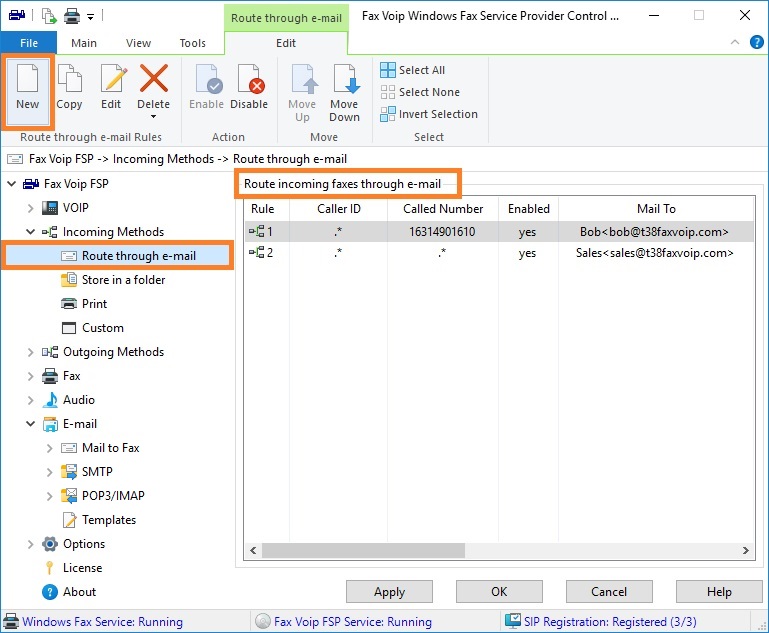Select the Custom incoming method
Viewport: 769px width, 633px height.
[103, 328]
